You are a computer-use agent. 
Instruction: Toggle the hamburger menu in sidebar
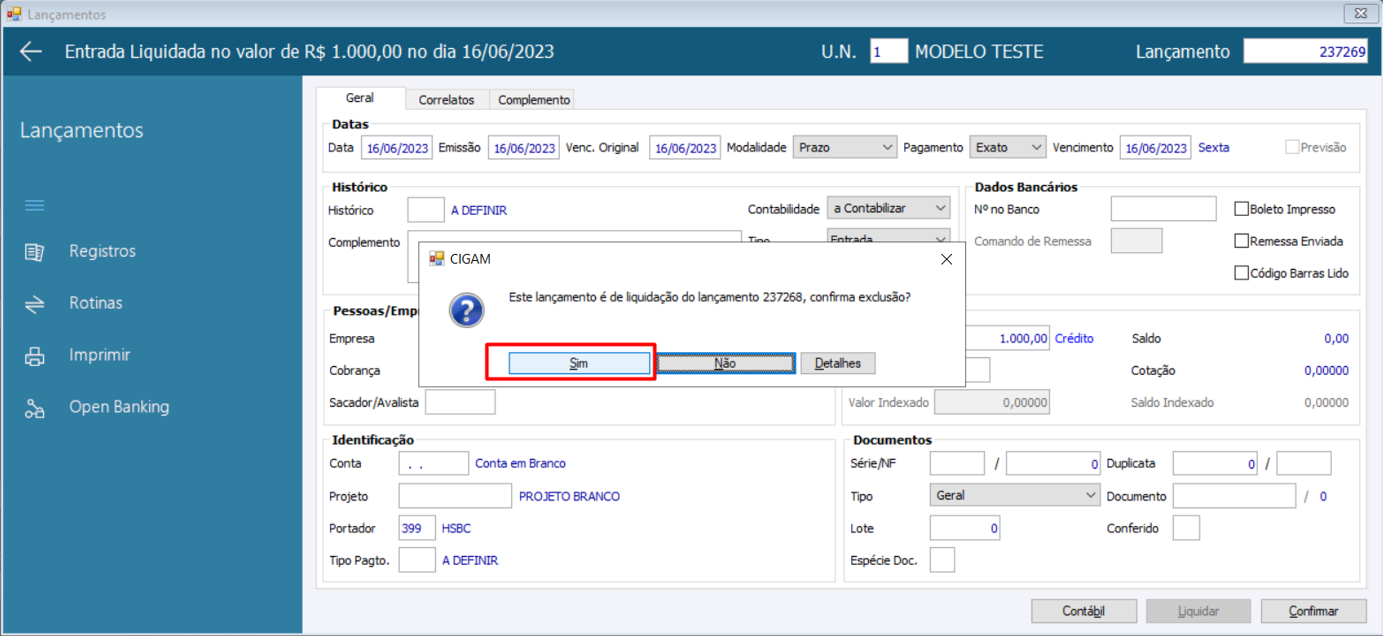(x=35, y=205)
